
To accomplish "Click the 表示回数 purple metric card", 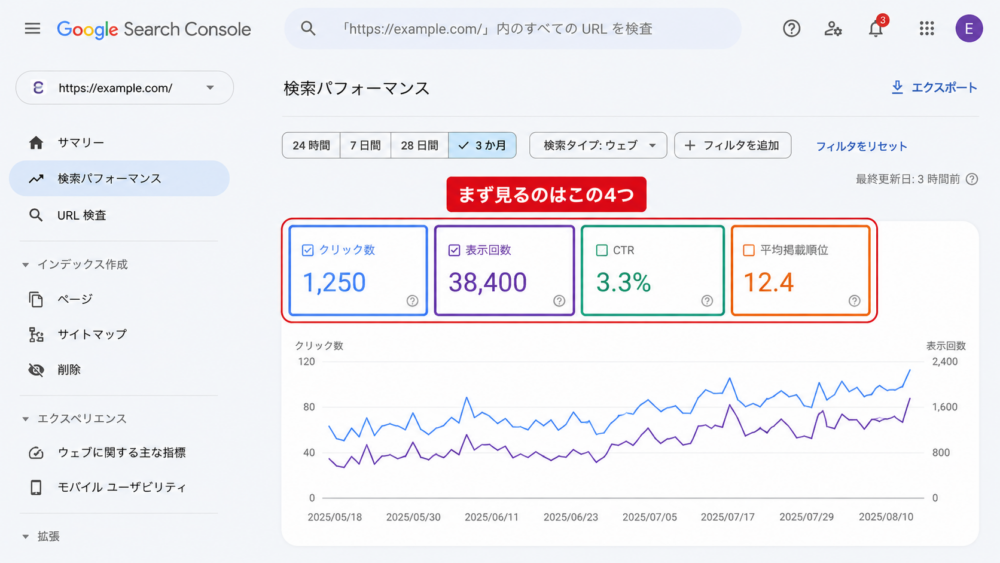I will point(504,270).
